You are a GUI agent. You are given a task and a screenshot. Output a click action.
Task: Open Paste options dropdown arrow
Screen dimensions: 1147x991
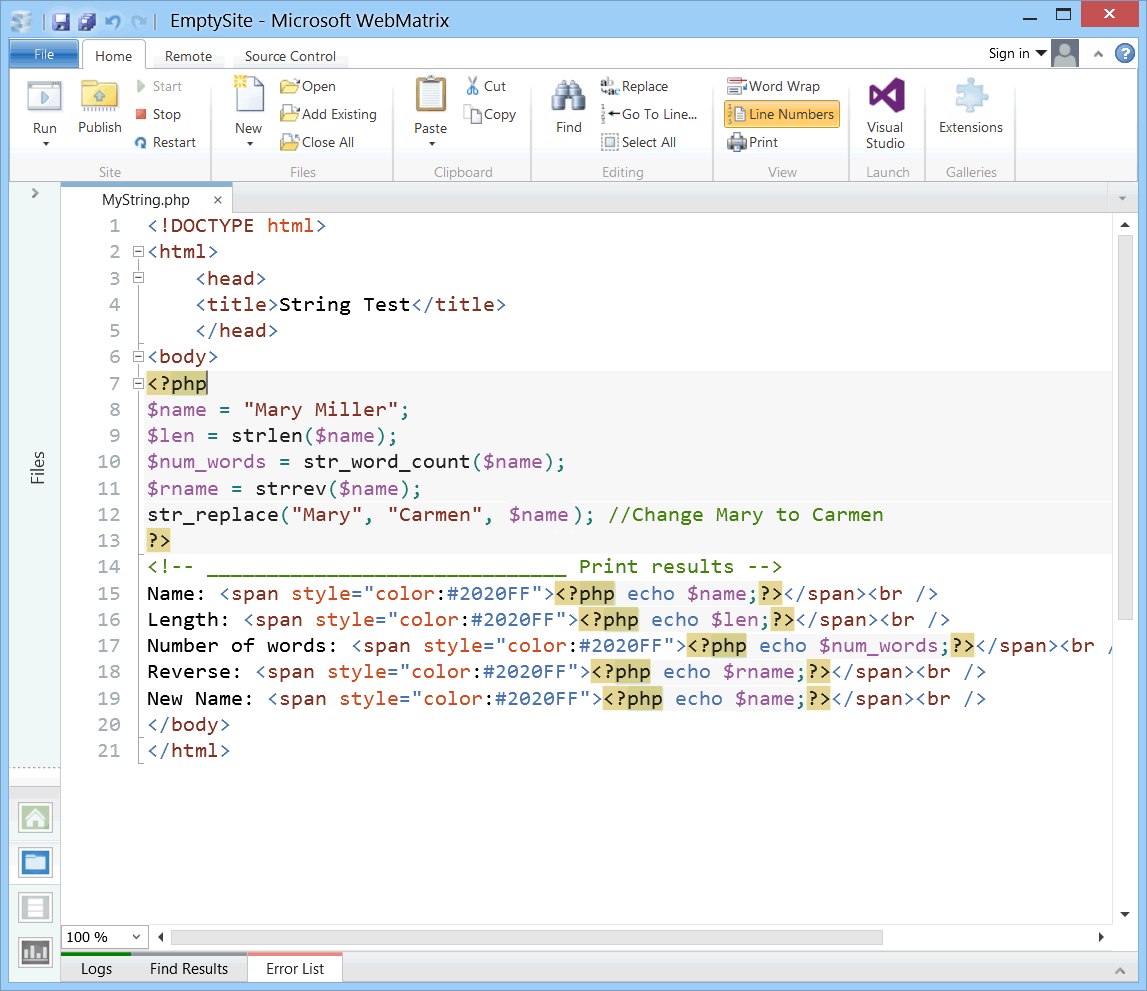pyautogui.click(x=432, y=144)
